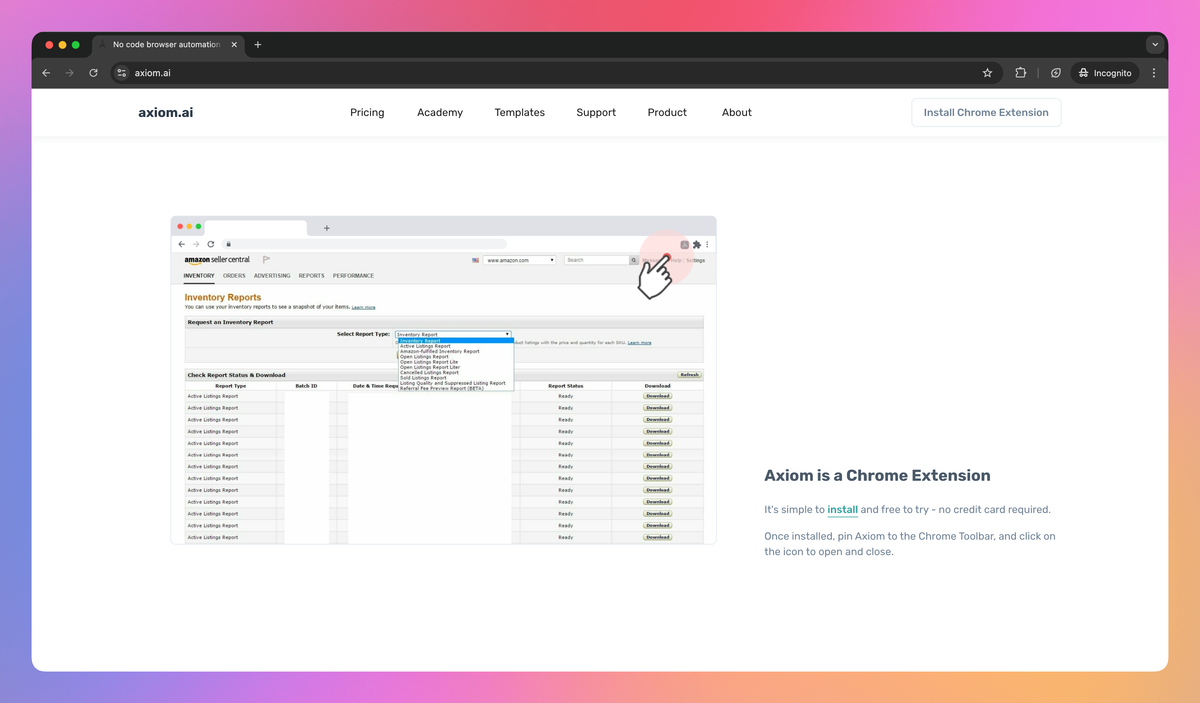Open the Academy menu item
Screen dimensions: 1200x703
(440, 112)
